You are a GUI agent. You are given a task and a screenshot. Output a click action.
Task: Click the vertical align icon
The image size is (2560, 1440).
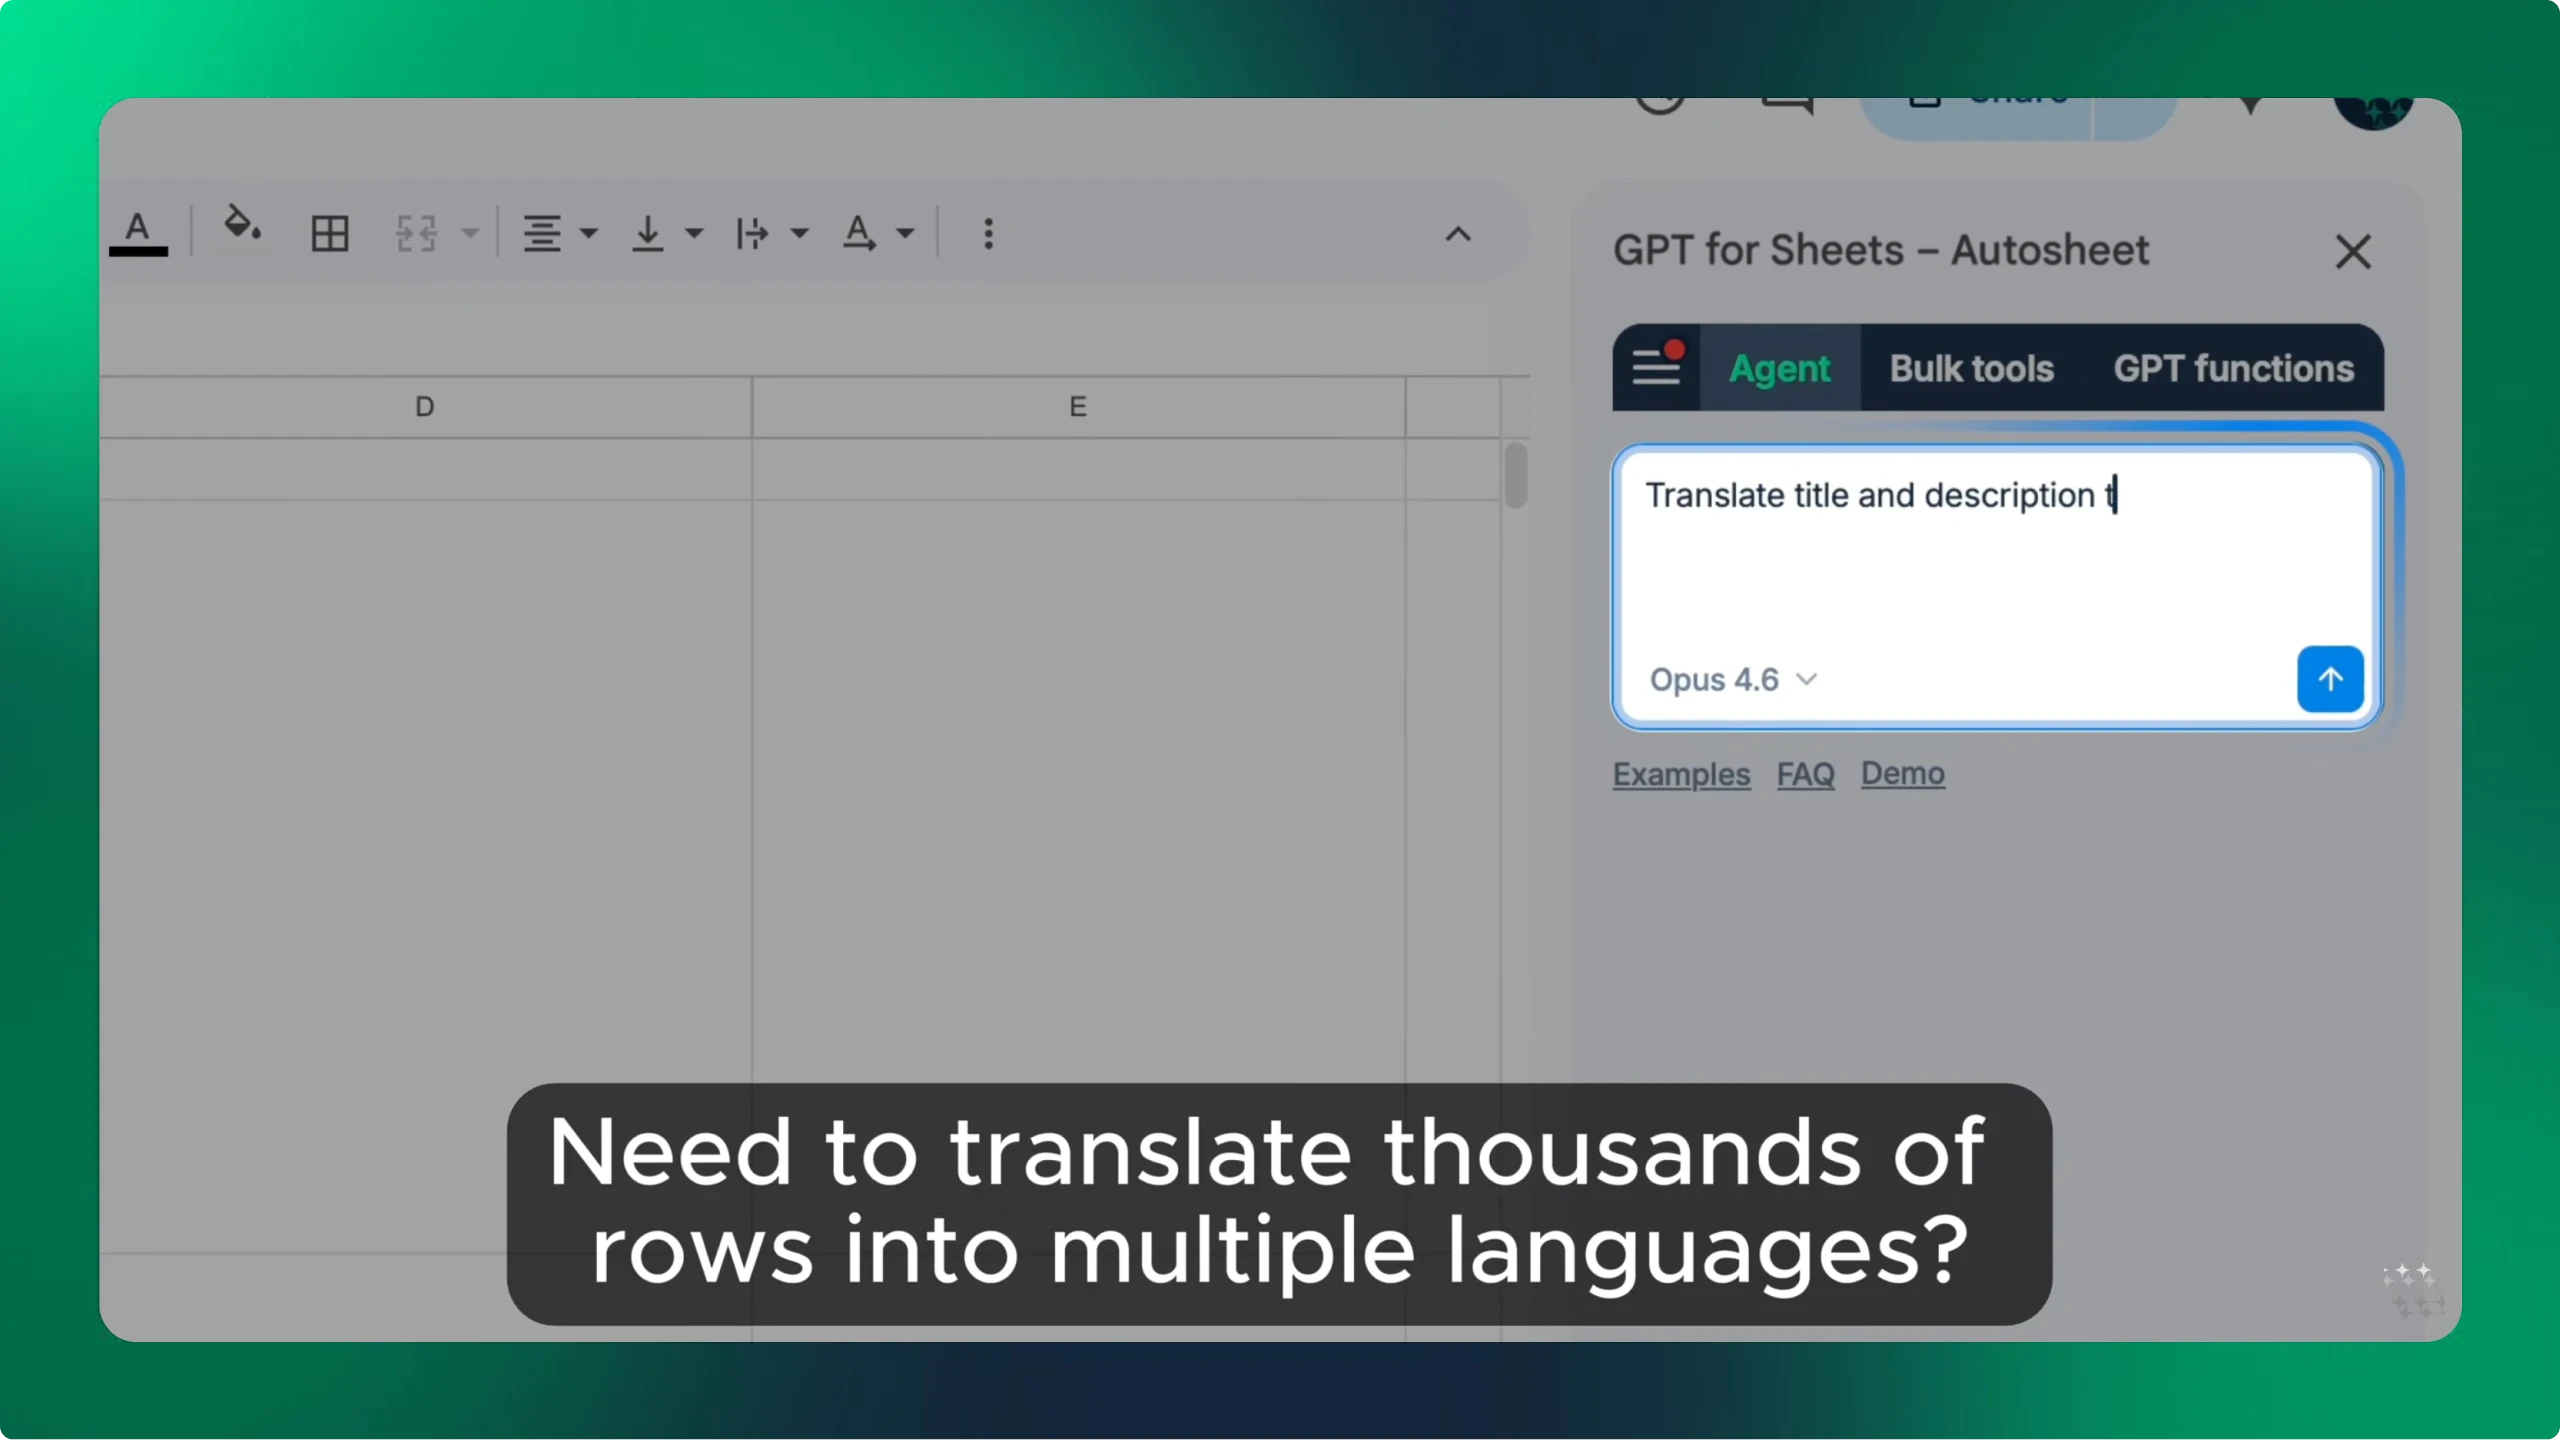(x=648, y=234)
